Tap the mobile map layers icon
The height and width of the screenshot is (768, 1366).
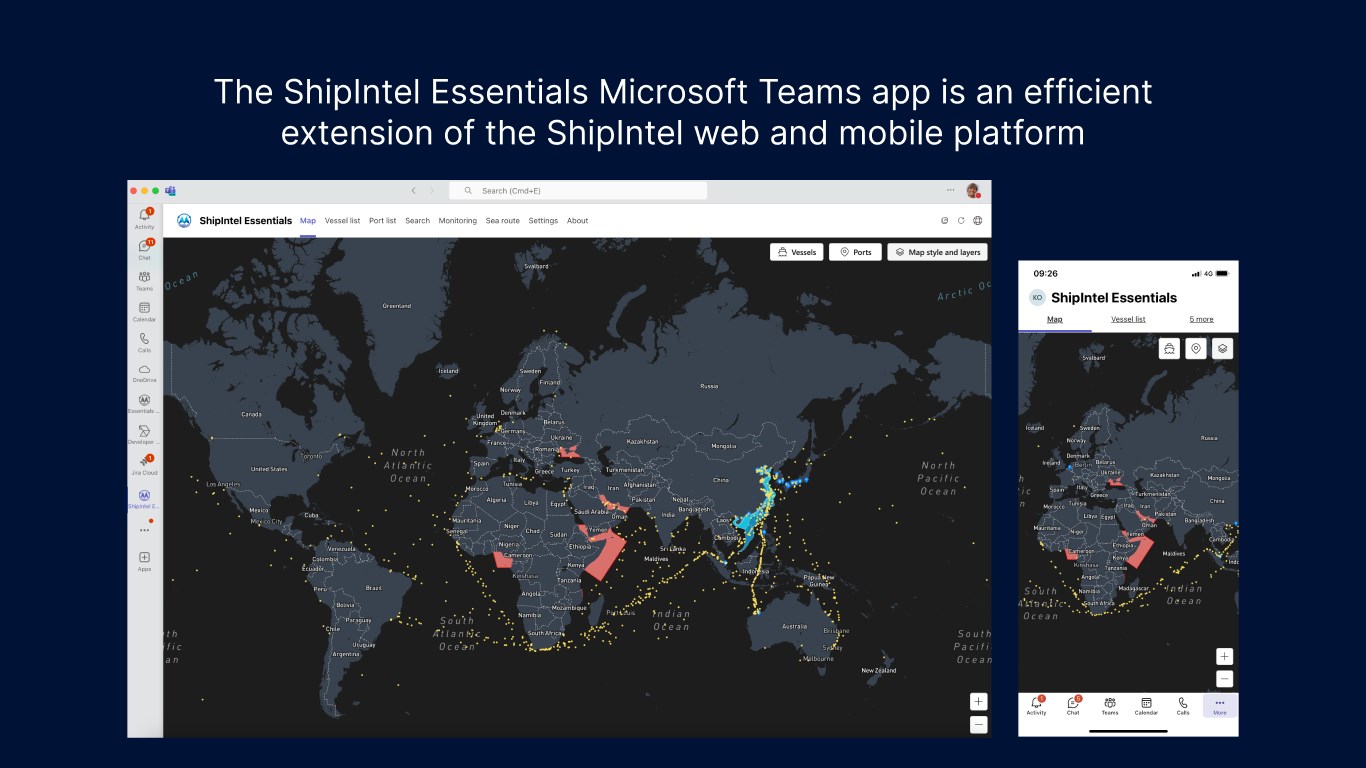coord(1222,348)
